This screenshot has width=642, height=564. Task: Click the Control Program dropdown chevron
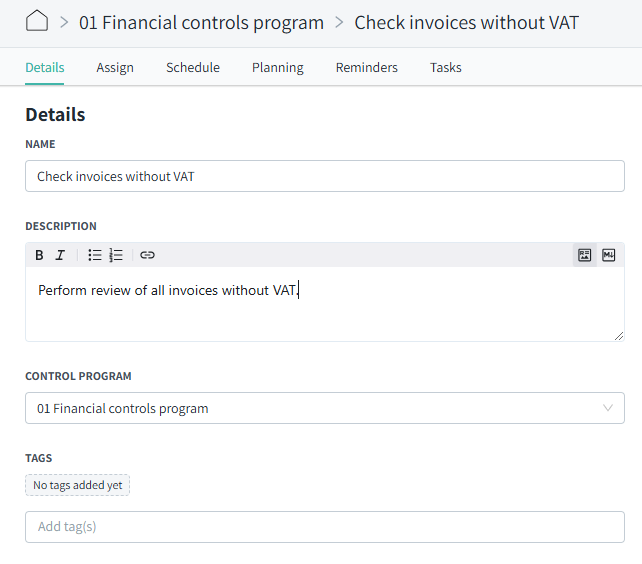point(608,408)
